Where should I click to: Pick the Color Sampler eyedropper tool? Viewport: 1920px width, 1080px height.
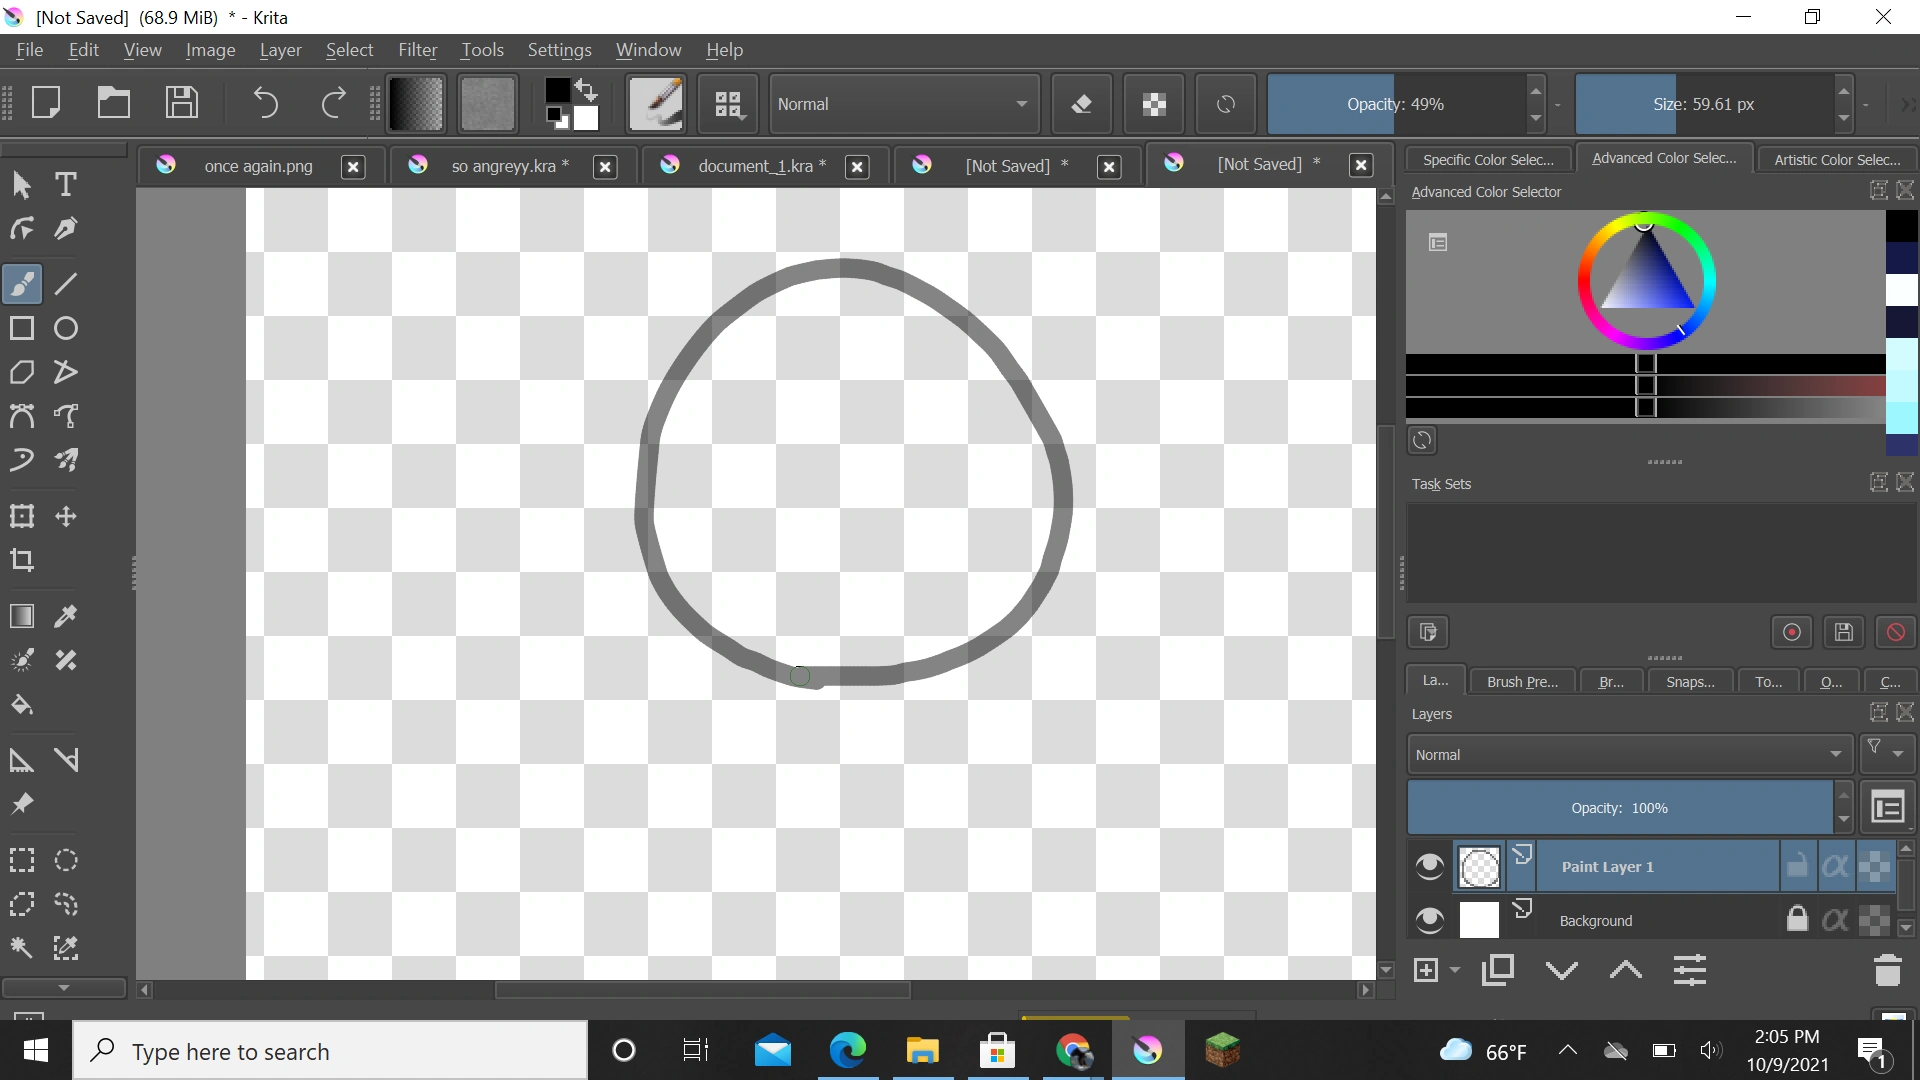66,616
